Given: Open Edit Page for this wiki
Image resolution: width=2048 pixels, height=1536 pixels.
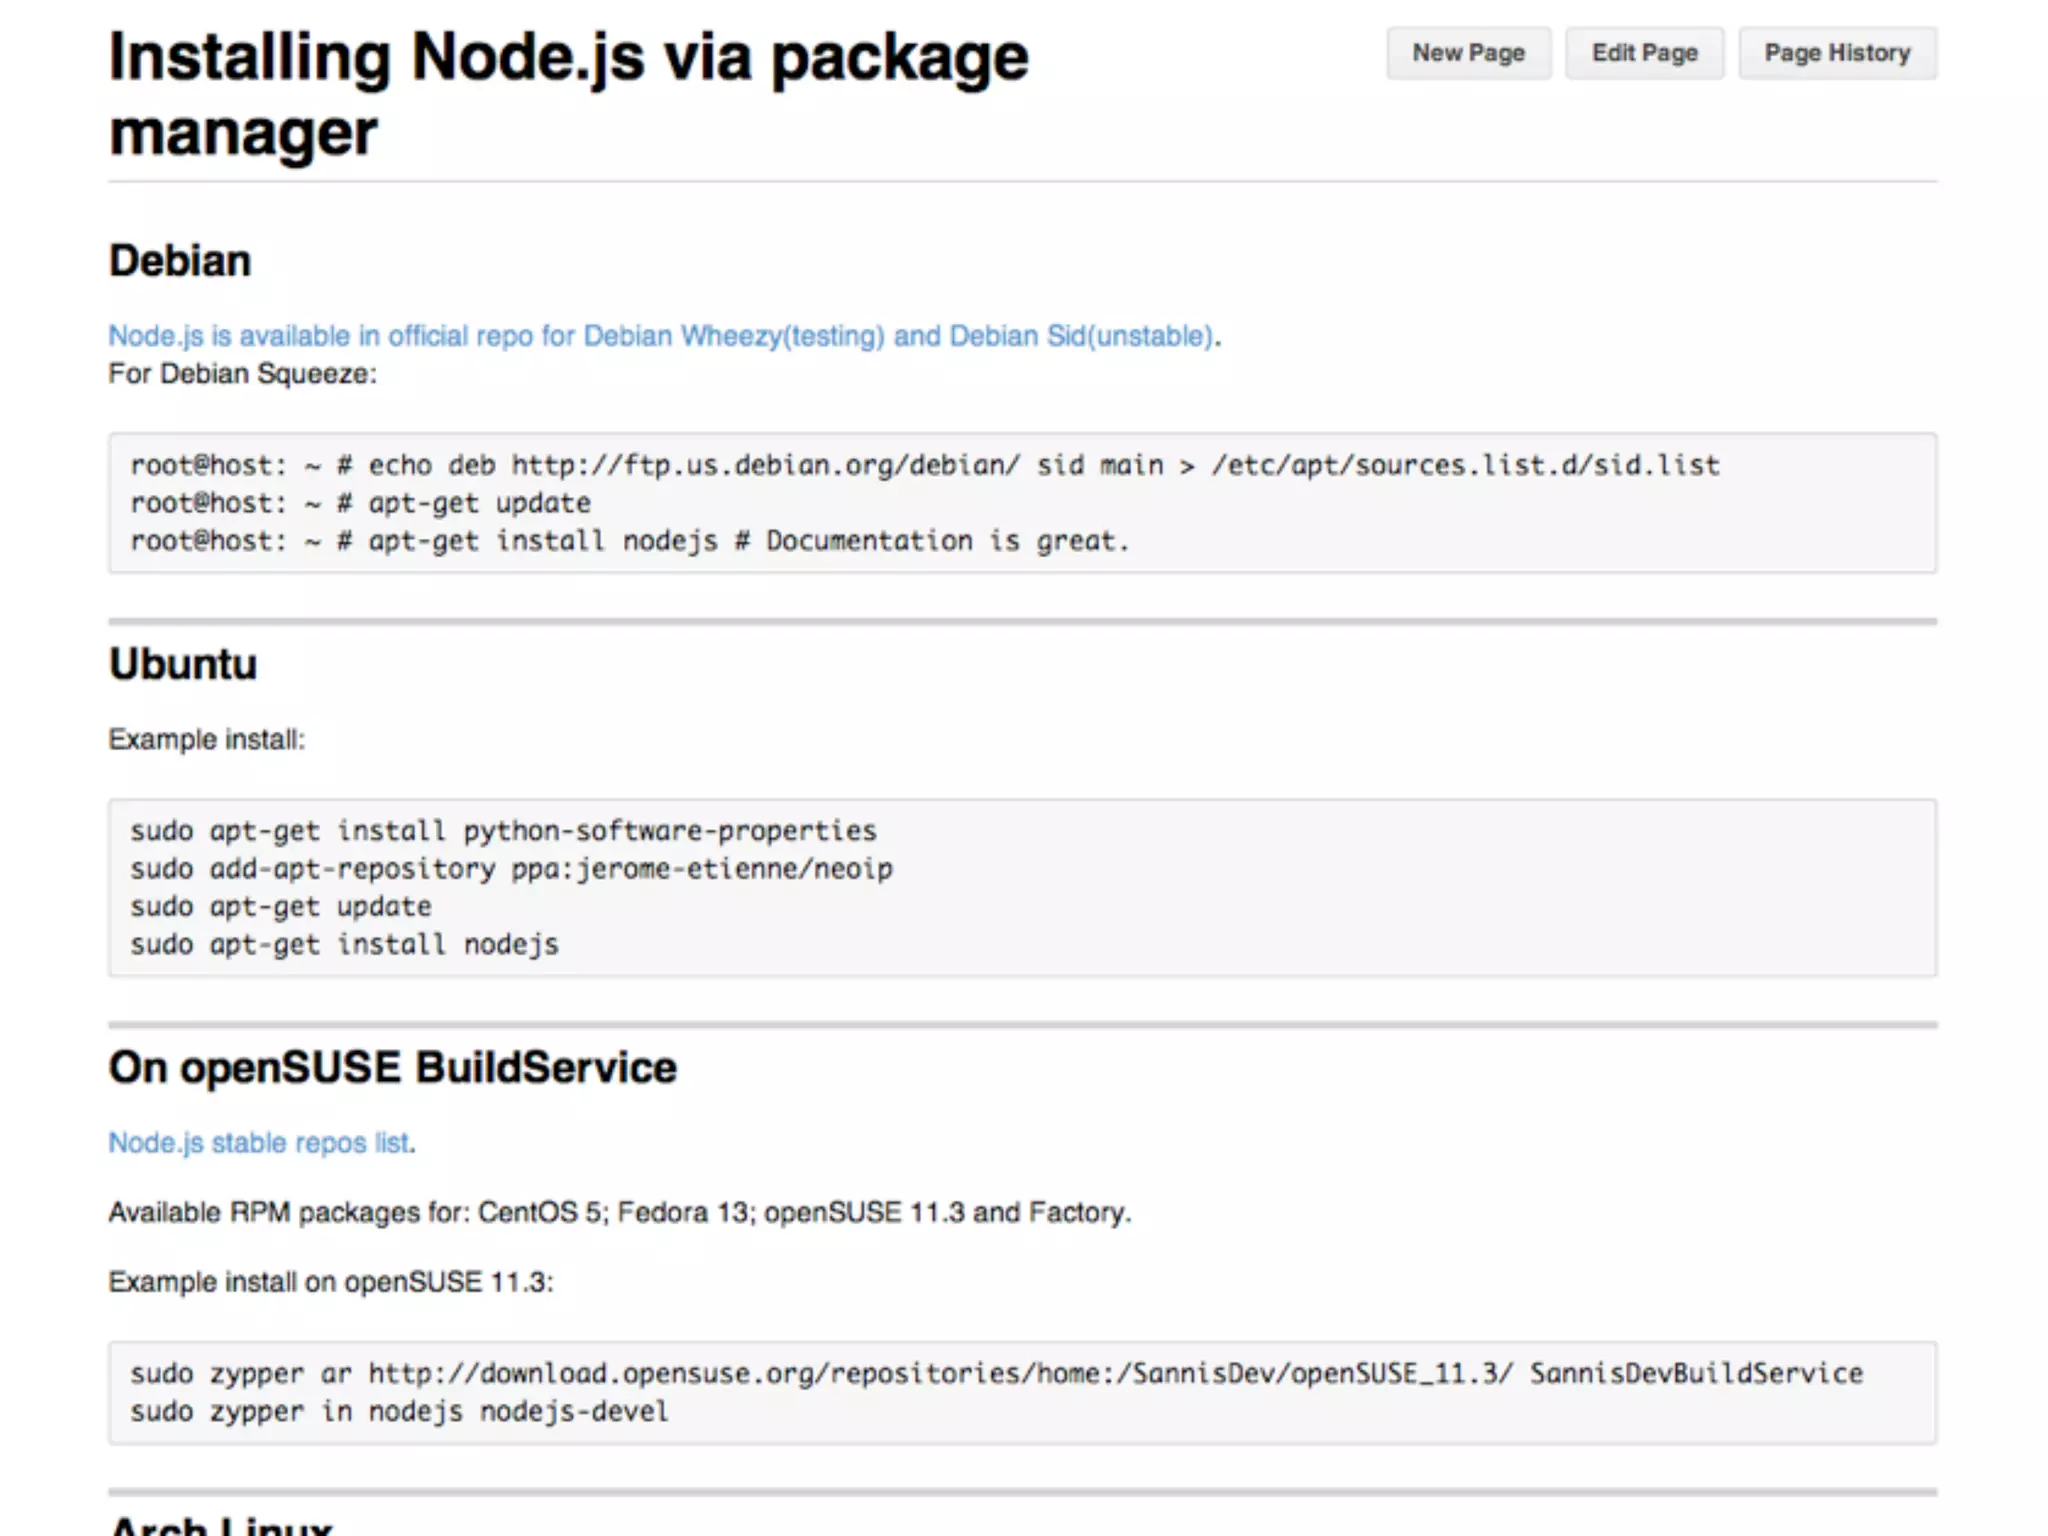Looking at the screenshot, I should coord(1644,53).
